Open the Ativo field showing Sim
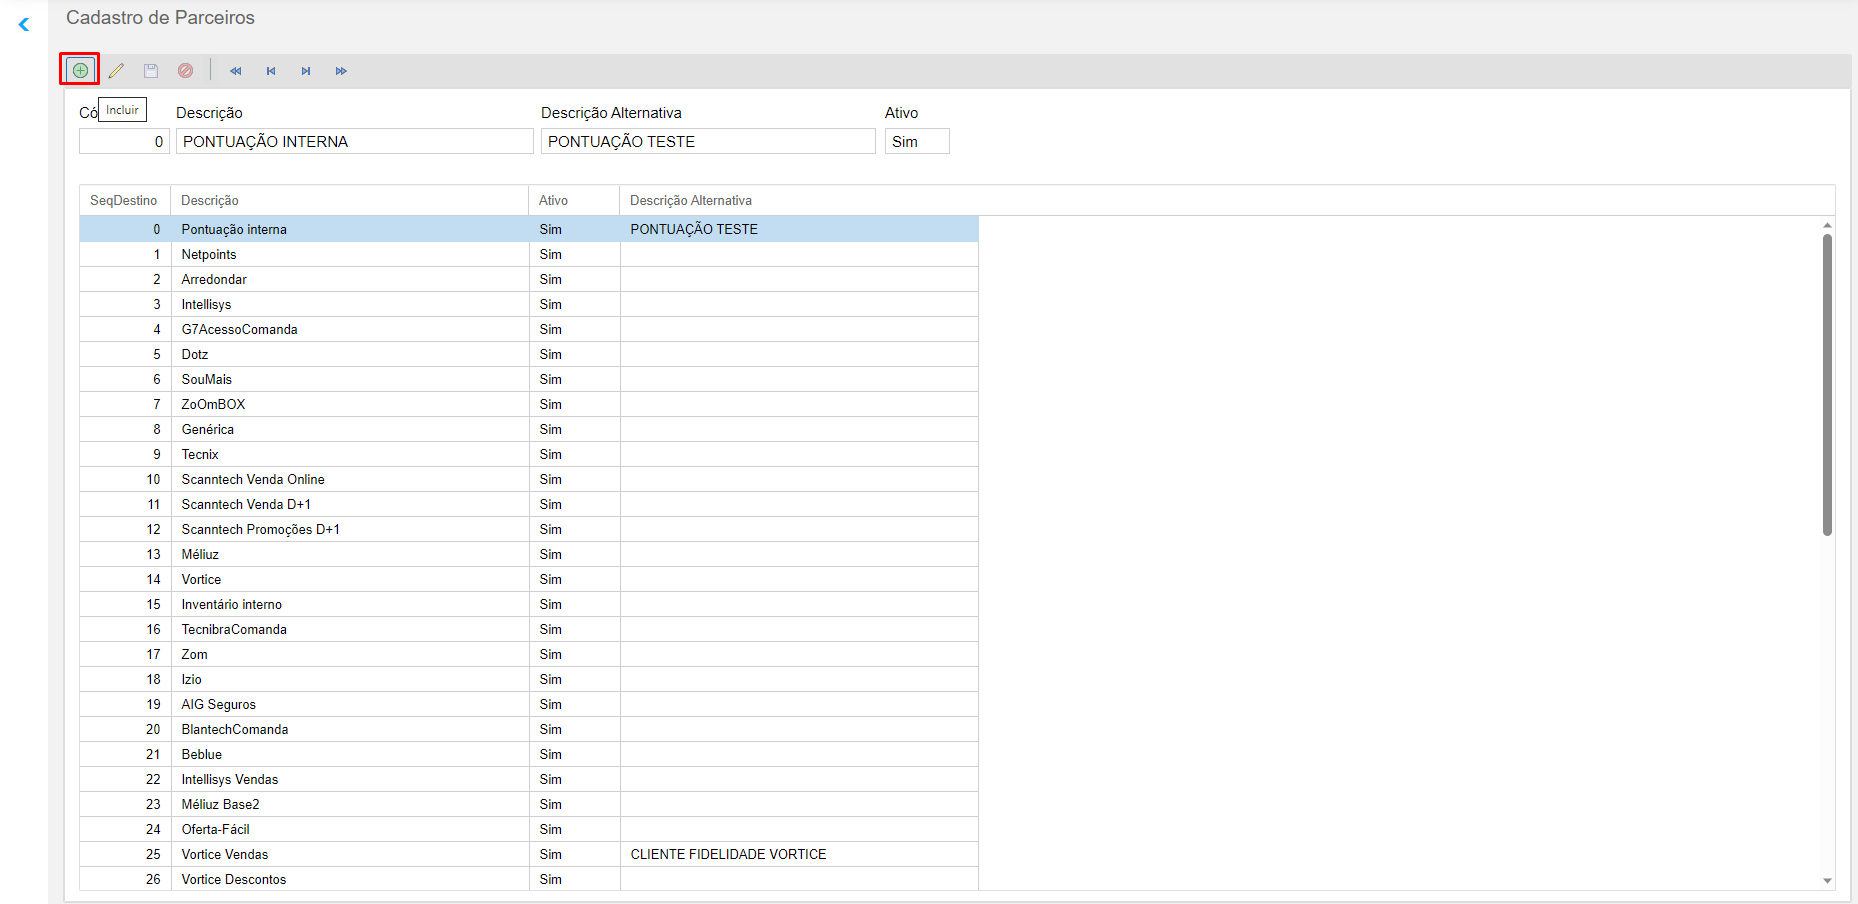The height and width of the screenshot is (904, 1858). 917,141
